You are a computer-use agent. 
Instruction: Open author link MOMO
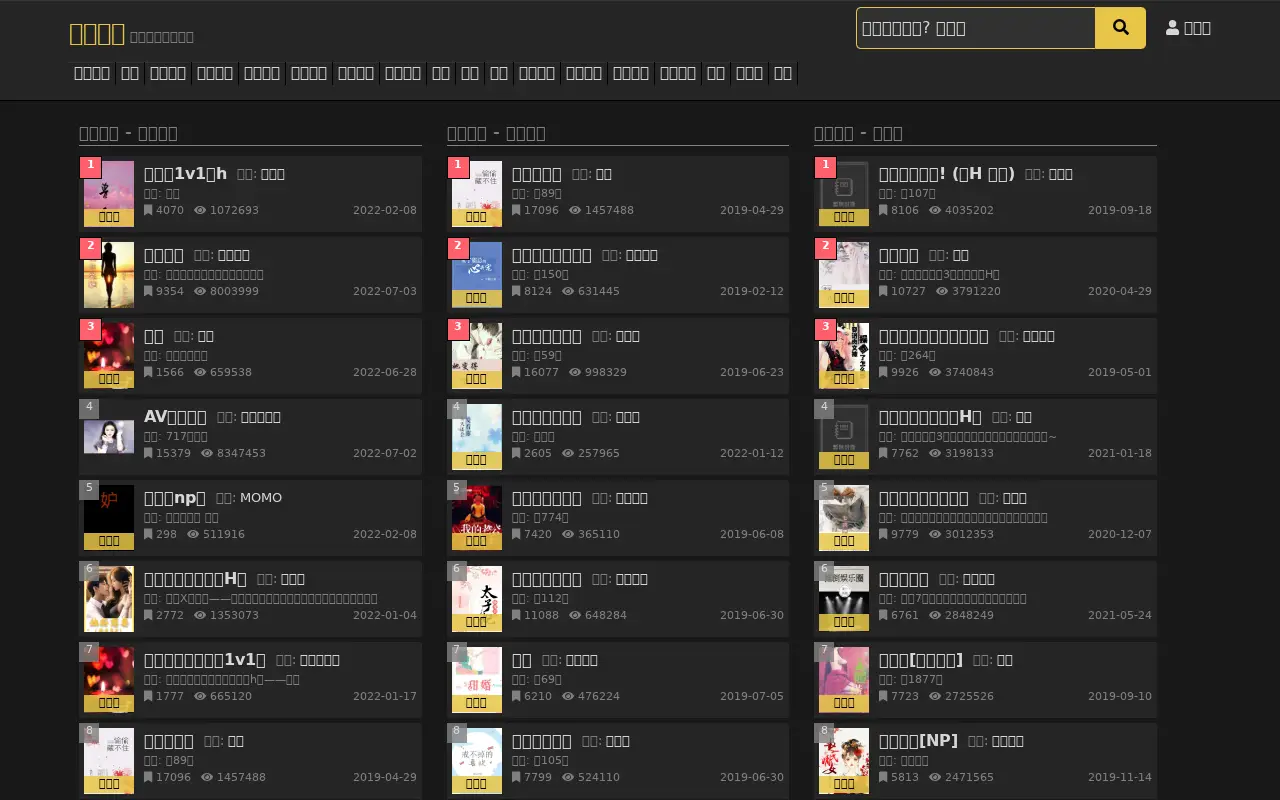click(x=261, y=498)
